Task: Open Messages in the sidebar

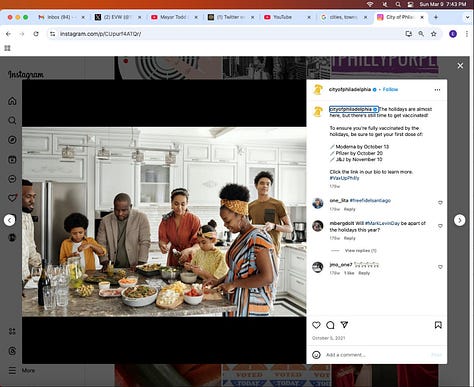Action: pyautogui.click(x=12, y=179)
